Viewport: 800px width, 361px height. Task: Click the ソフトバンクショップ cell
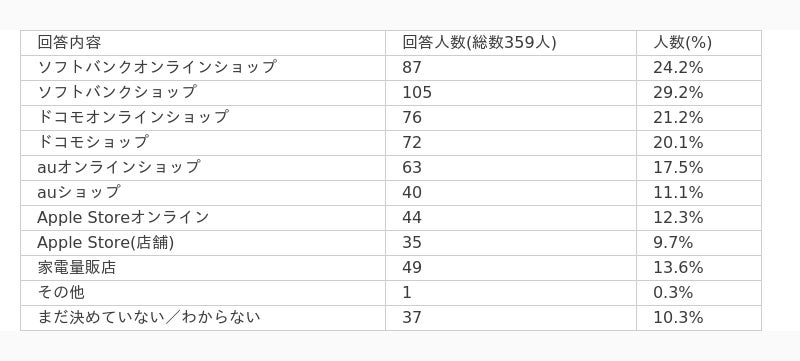coord(203,93)
